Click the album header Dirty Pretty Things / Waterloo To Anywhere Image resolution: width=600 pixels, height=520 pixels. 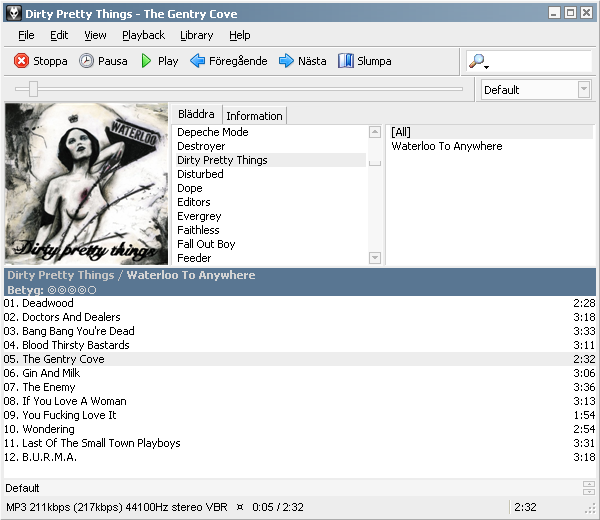(131, 275)
